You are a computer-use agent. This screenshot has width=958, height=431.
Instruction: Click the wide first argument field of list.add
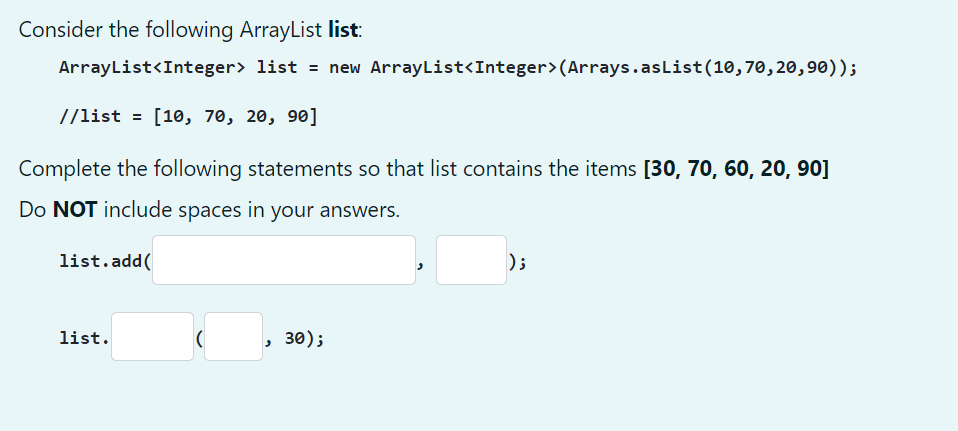283,260
